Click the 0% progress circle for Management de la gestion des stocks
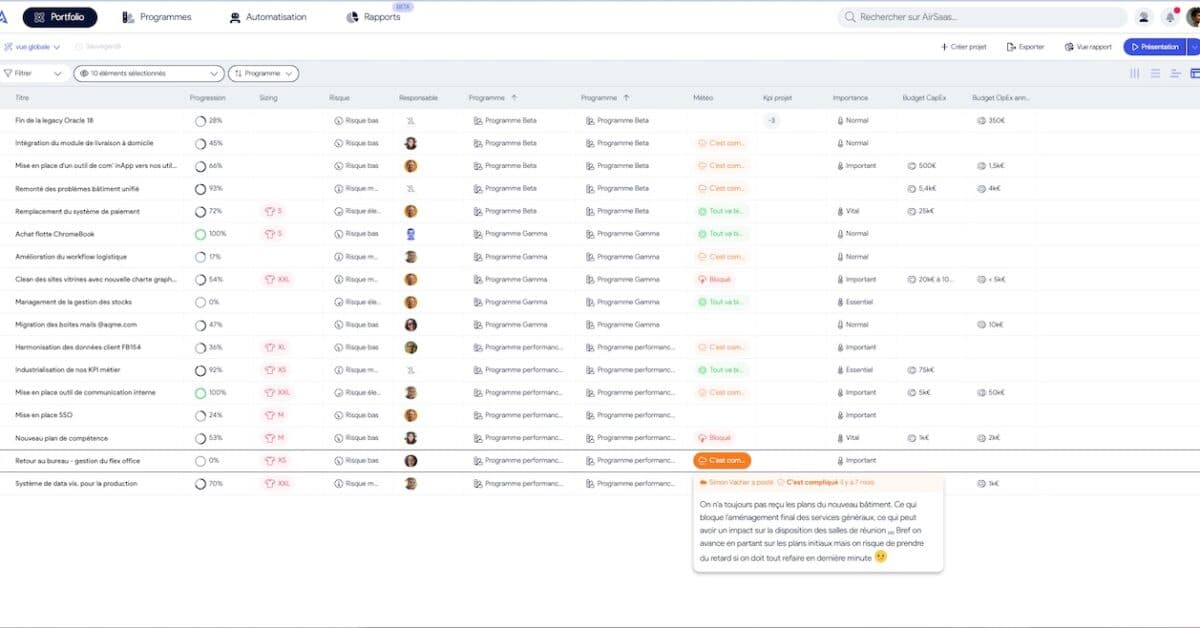 [x=200, y=302]
